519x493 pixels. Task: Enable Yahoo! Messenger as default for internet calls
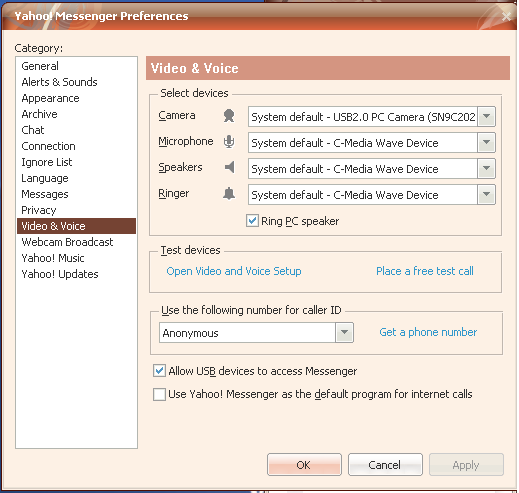159,394
